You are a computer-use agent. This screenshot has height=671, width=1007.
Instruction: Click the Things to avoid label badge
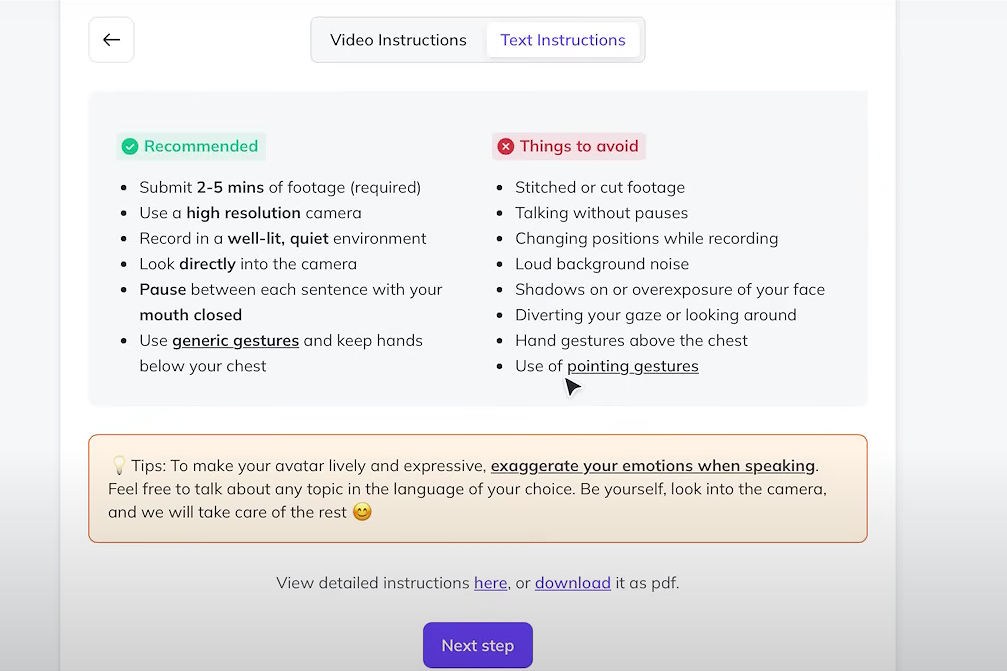[x=569, y=146]
